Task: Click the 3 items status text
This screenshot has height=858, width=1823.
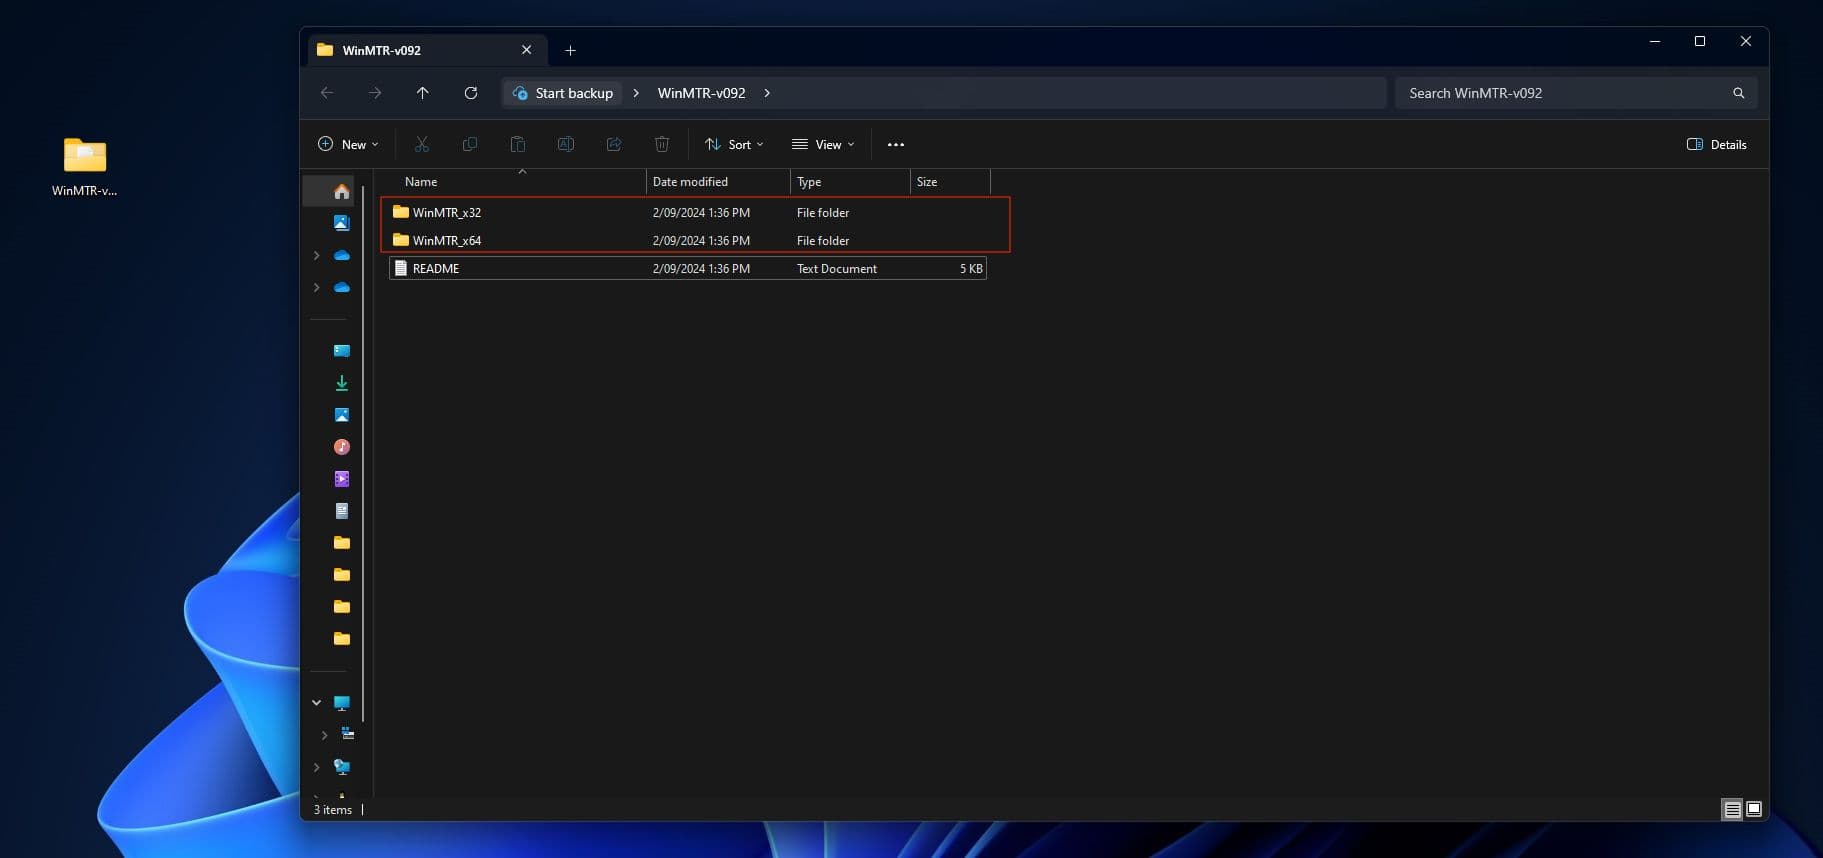Action: [x=333, y=810]
